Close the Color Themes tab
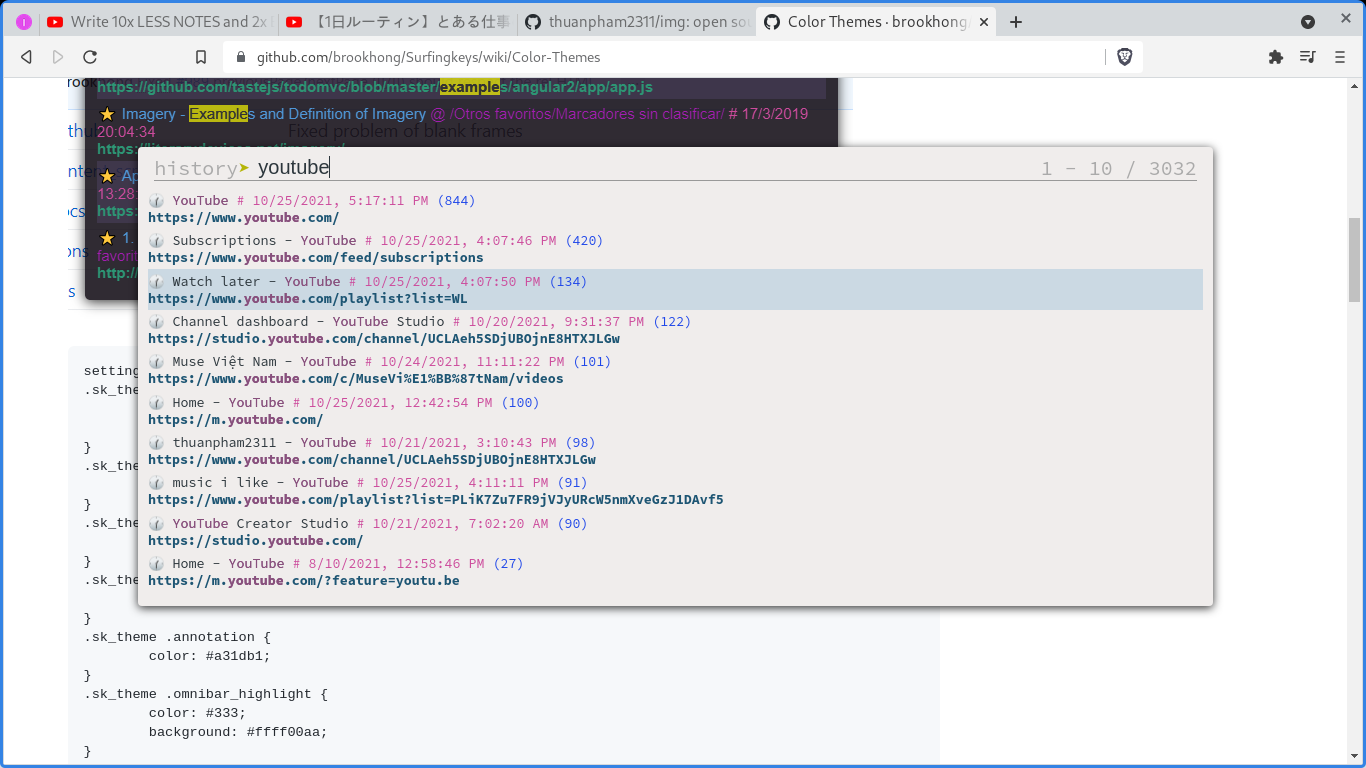This screenshot has width=1366, height=768. point(983,22)
